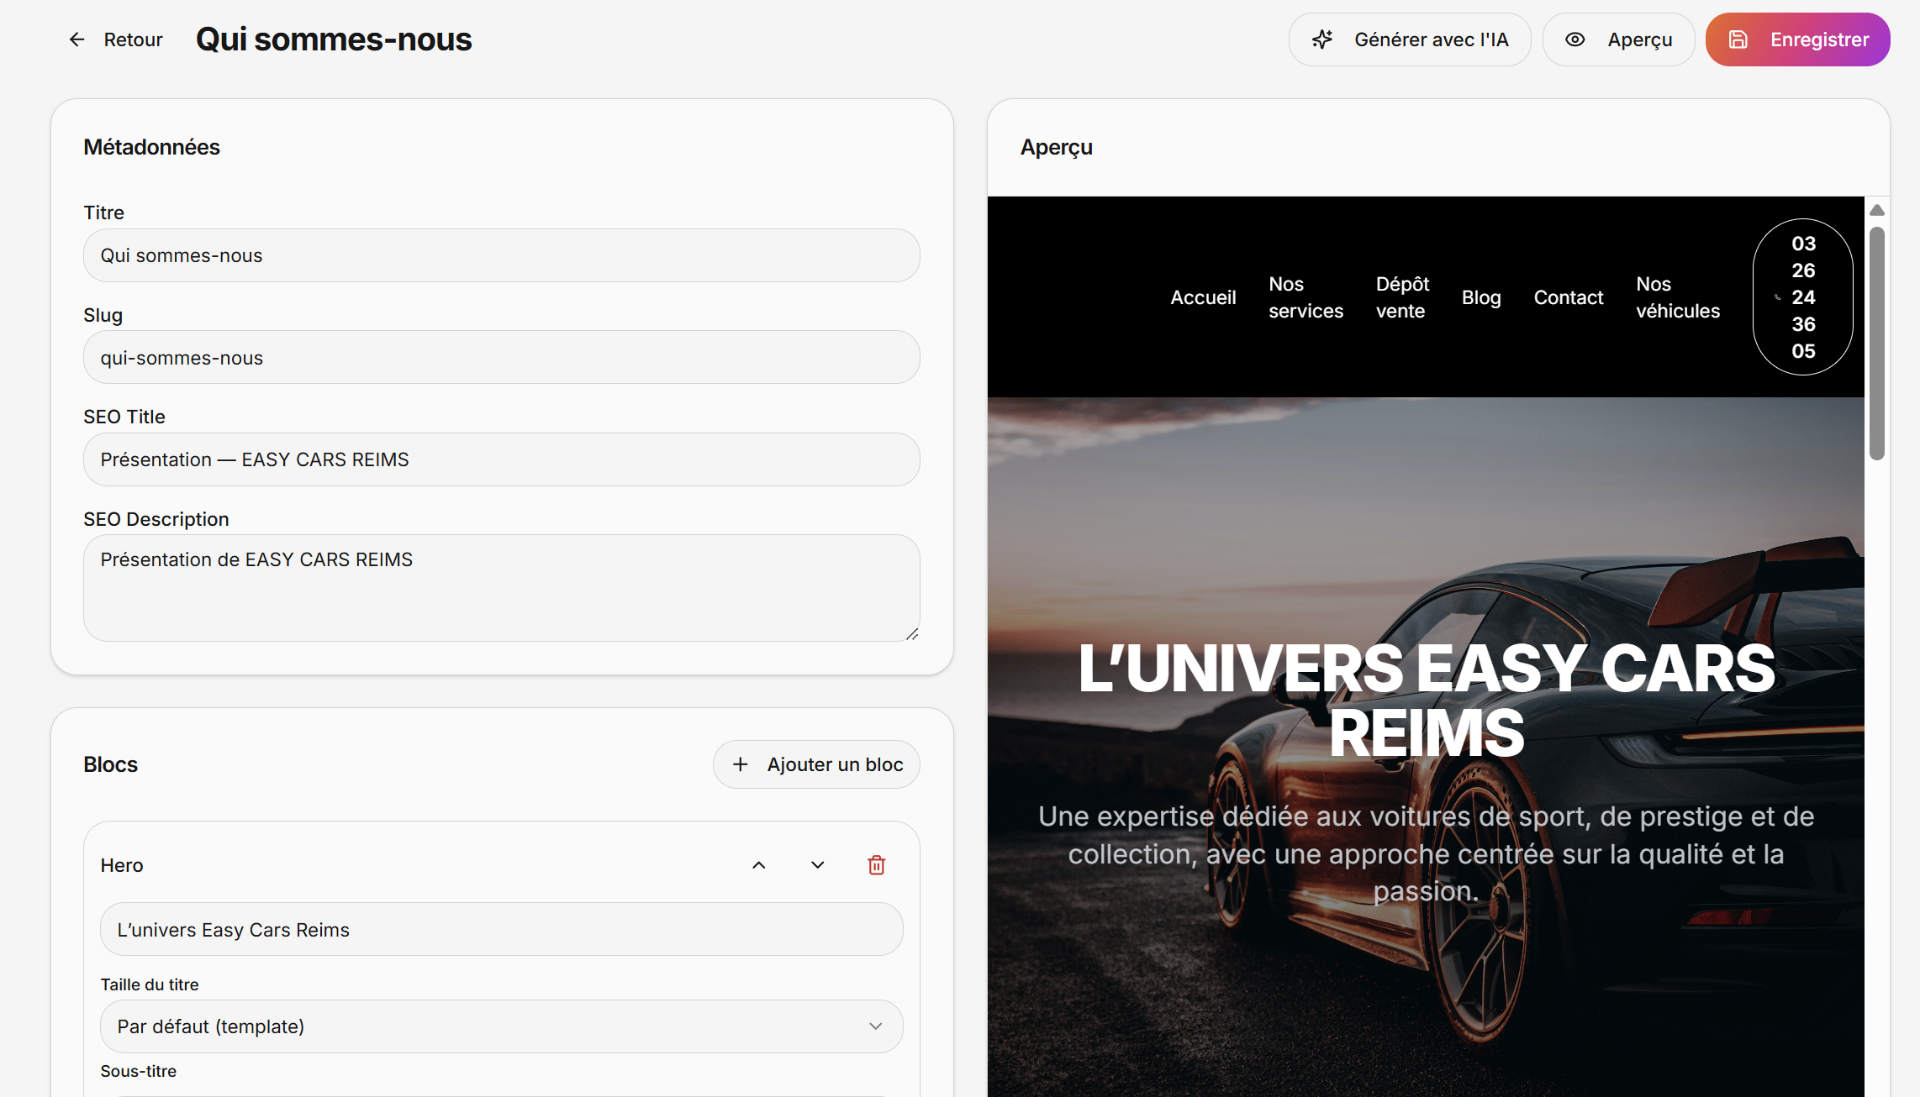Click the Métadonnées section heading

[x=152, y=147]
